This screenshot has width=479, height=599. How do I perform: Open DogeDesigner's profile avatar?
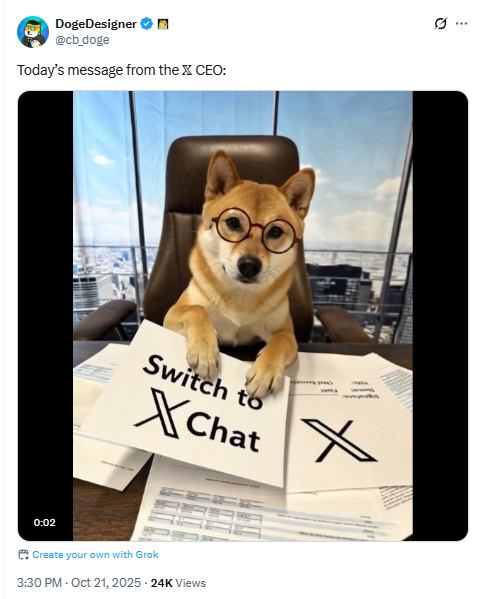(33, 32)
